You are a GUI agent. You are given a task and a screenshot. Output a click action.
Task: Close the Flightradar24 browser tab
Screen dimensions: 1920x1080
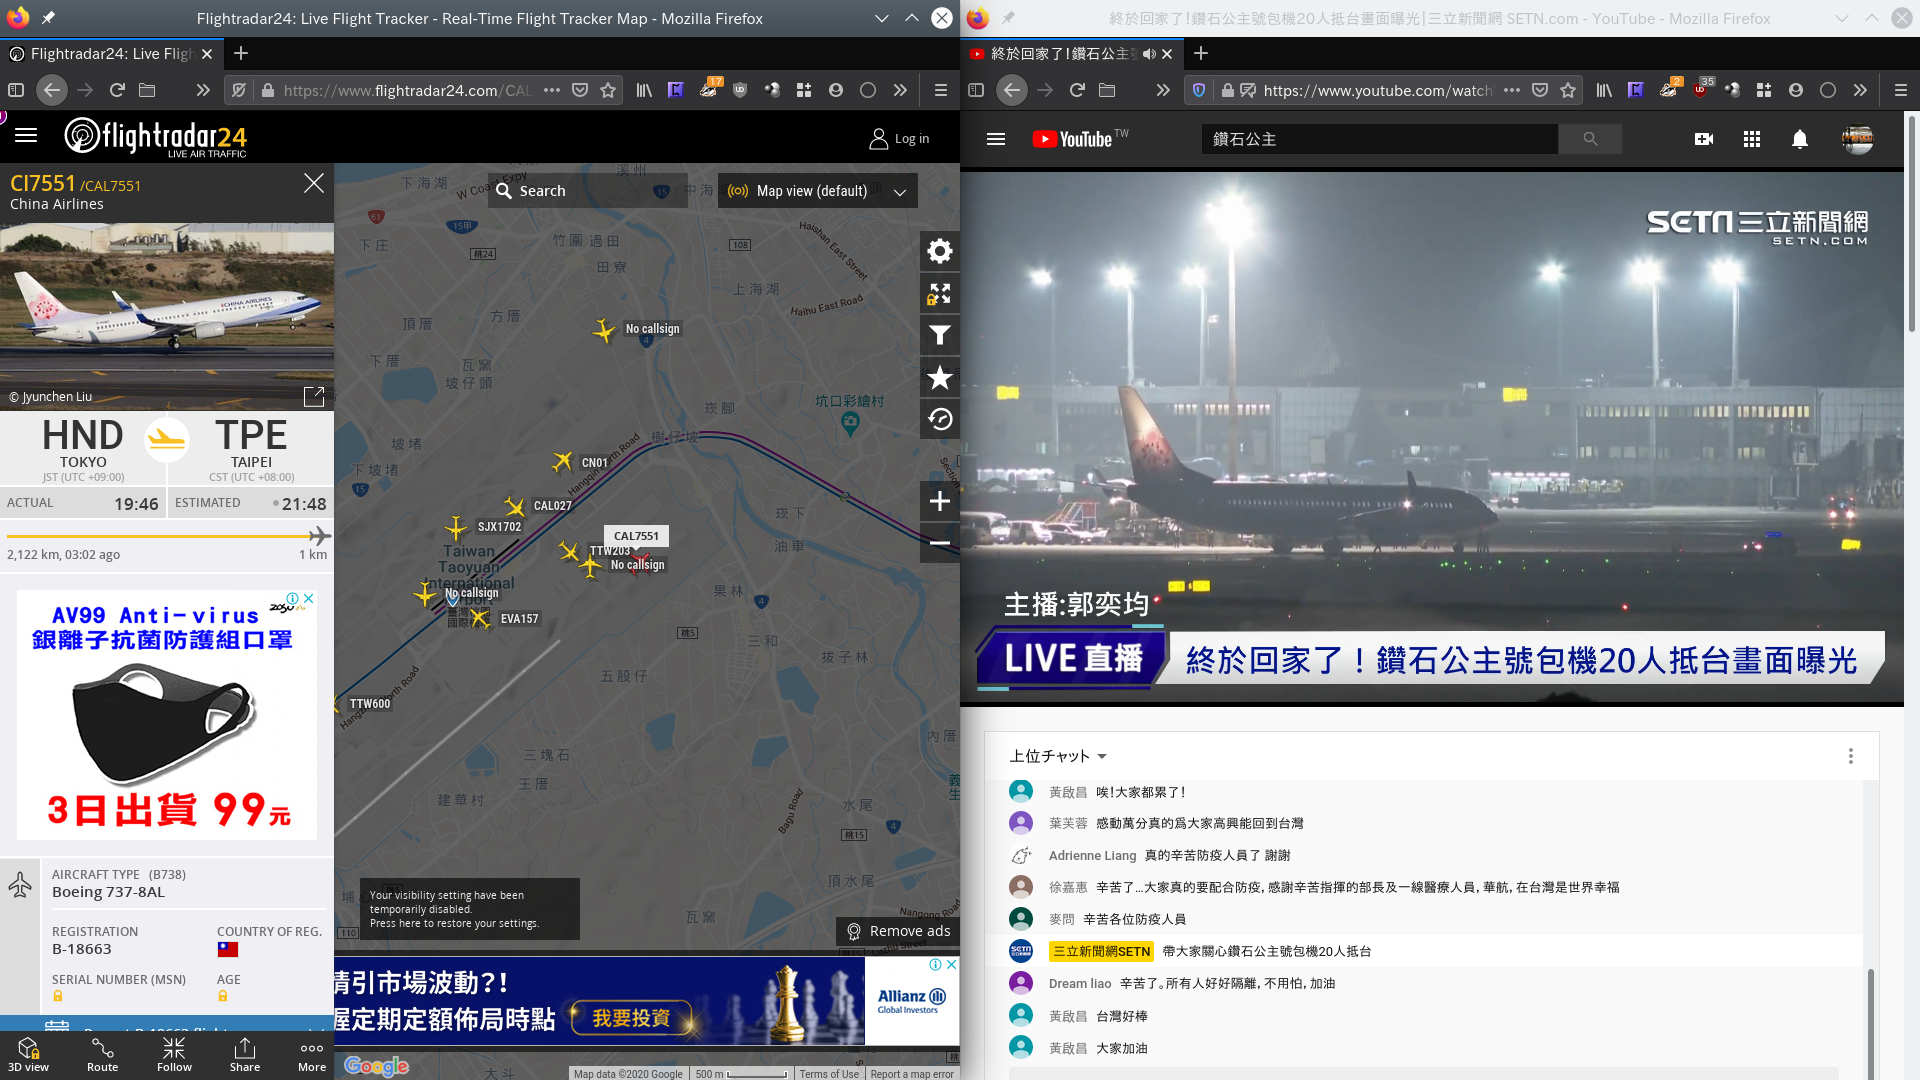click(x=207, y=54)
